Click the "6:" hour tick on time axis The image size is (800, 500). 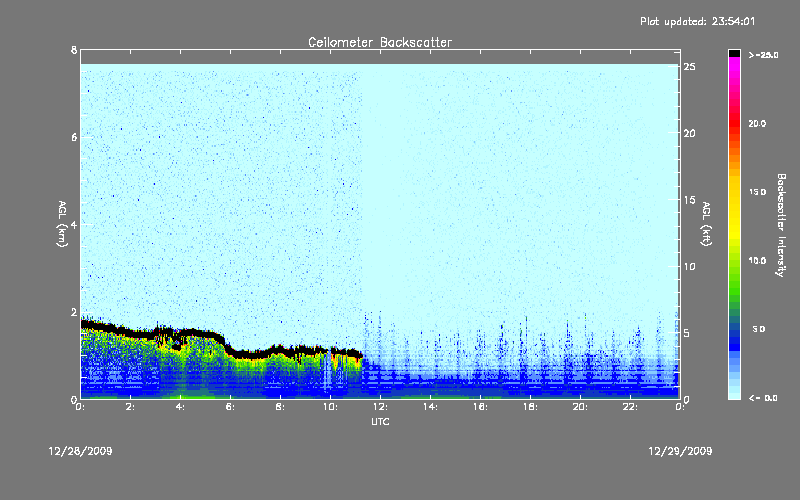click(x=231, y=407)
